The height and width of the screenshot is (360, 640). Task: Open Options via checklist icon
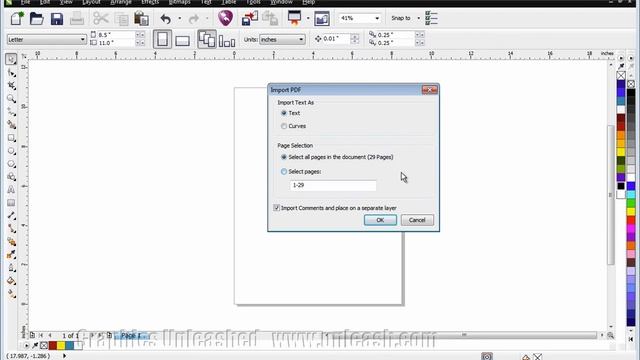point(431,18)
